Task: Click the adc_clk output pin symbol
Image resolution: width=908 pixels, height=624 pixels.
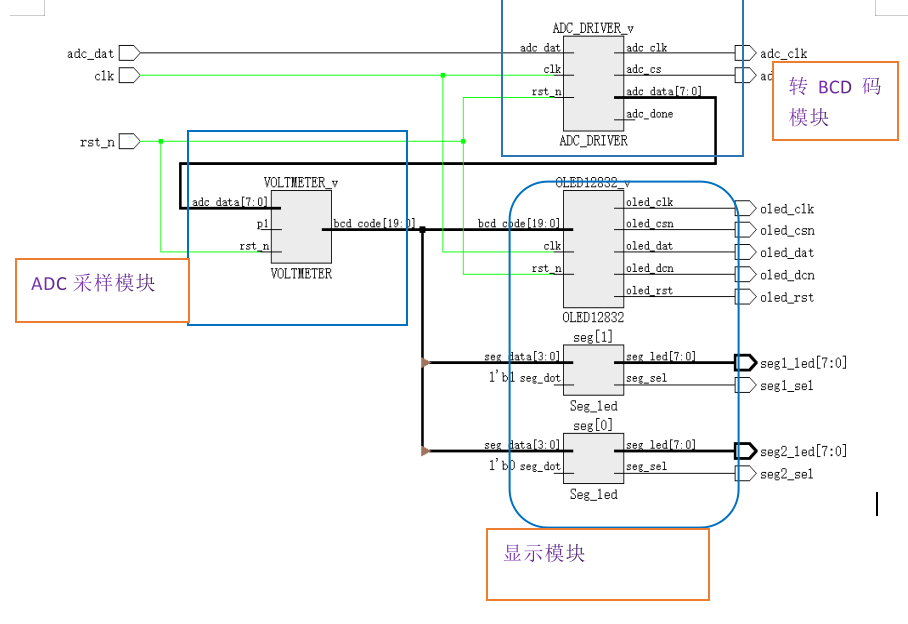Action: click(x=744, y=53)
